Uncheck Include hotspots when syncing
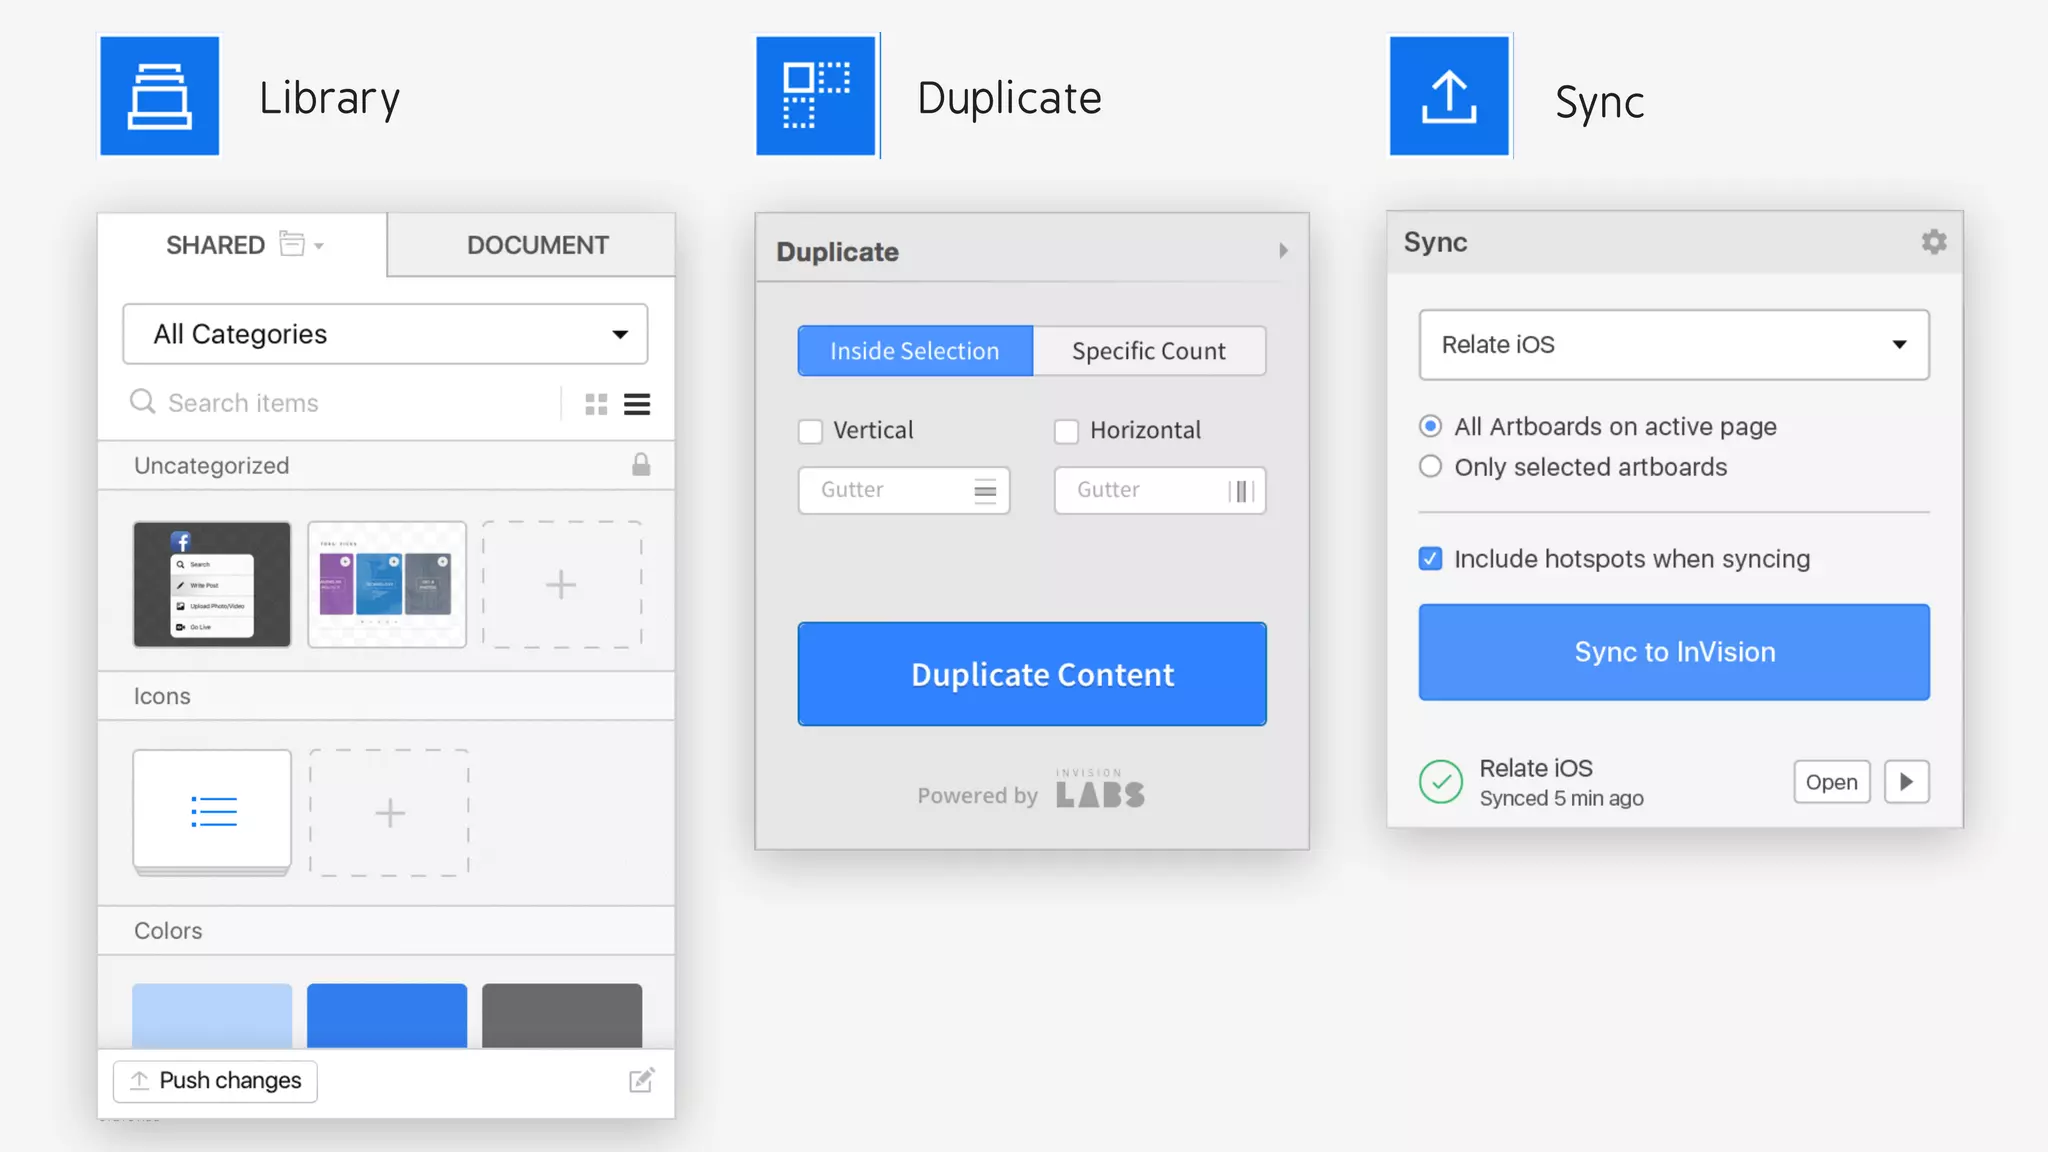This screenshot has width=2048, height=1152. (x=1431, y=558)
